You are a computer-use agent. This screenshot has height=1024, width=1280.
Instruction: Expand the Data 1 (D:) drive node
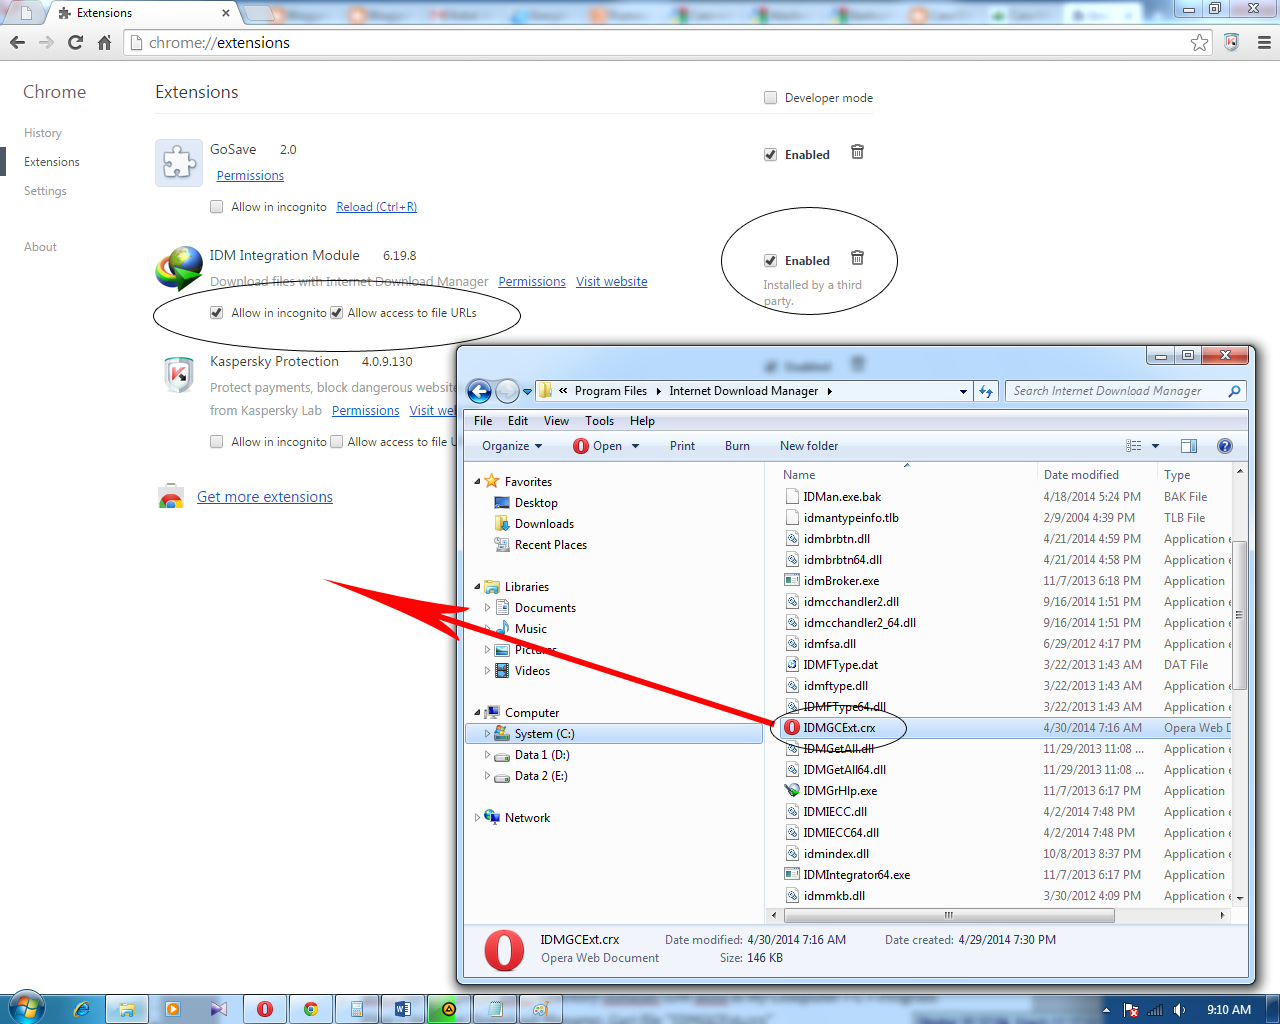[x=487, y=755]
